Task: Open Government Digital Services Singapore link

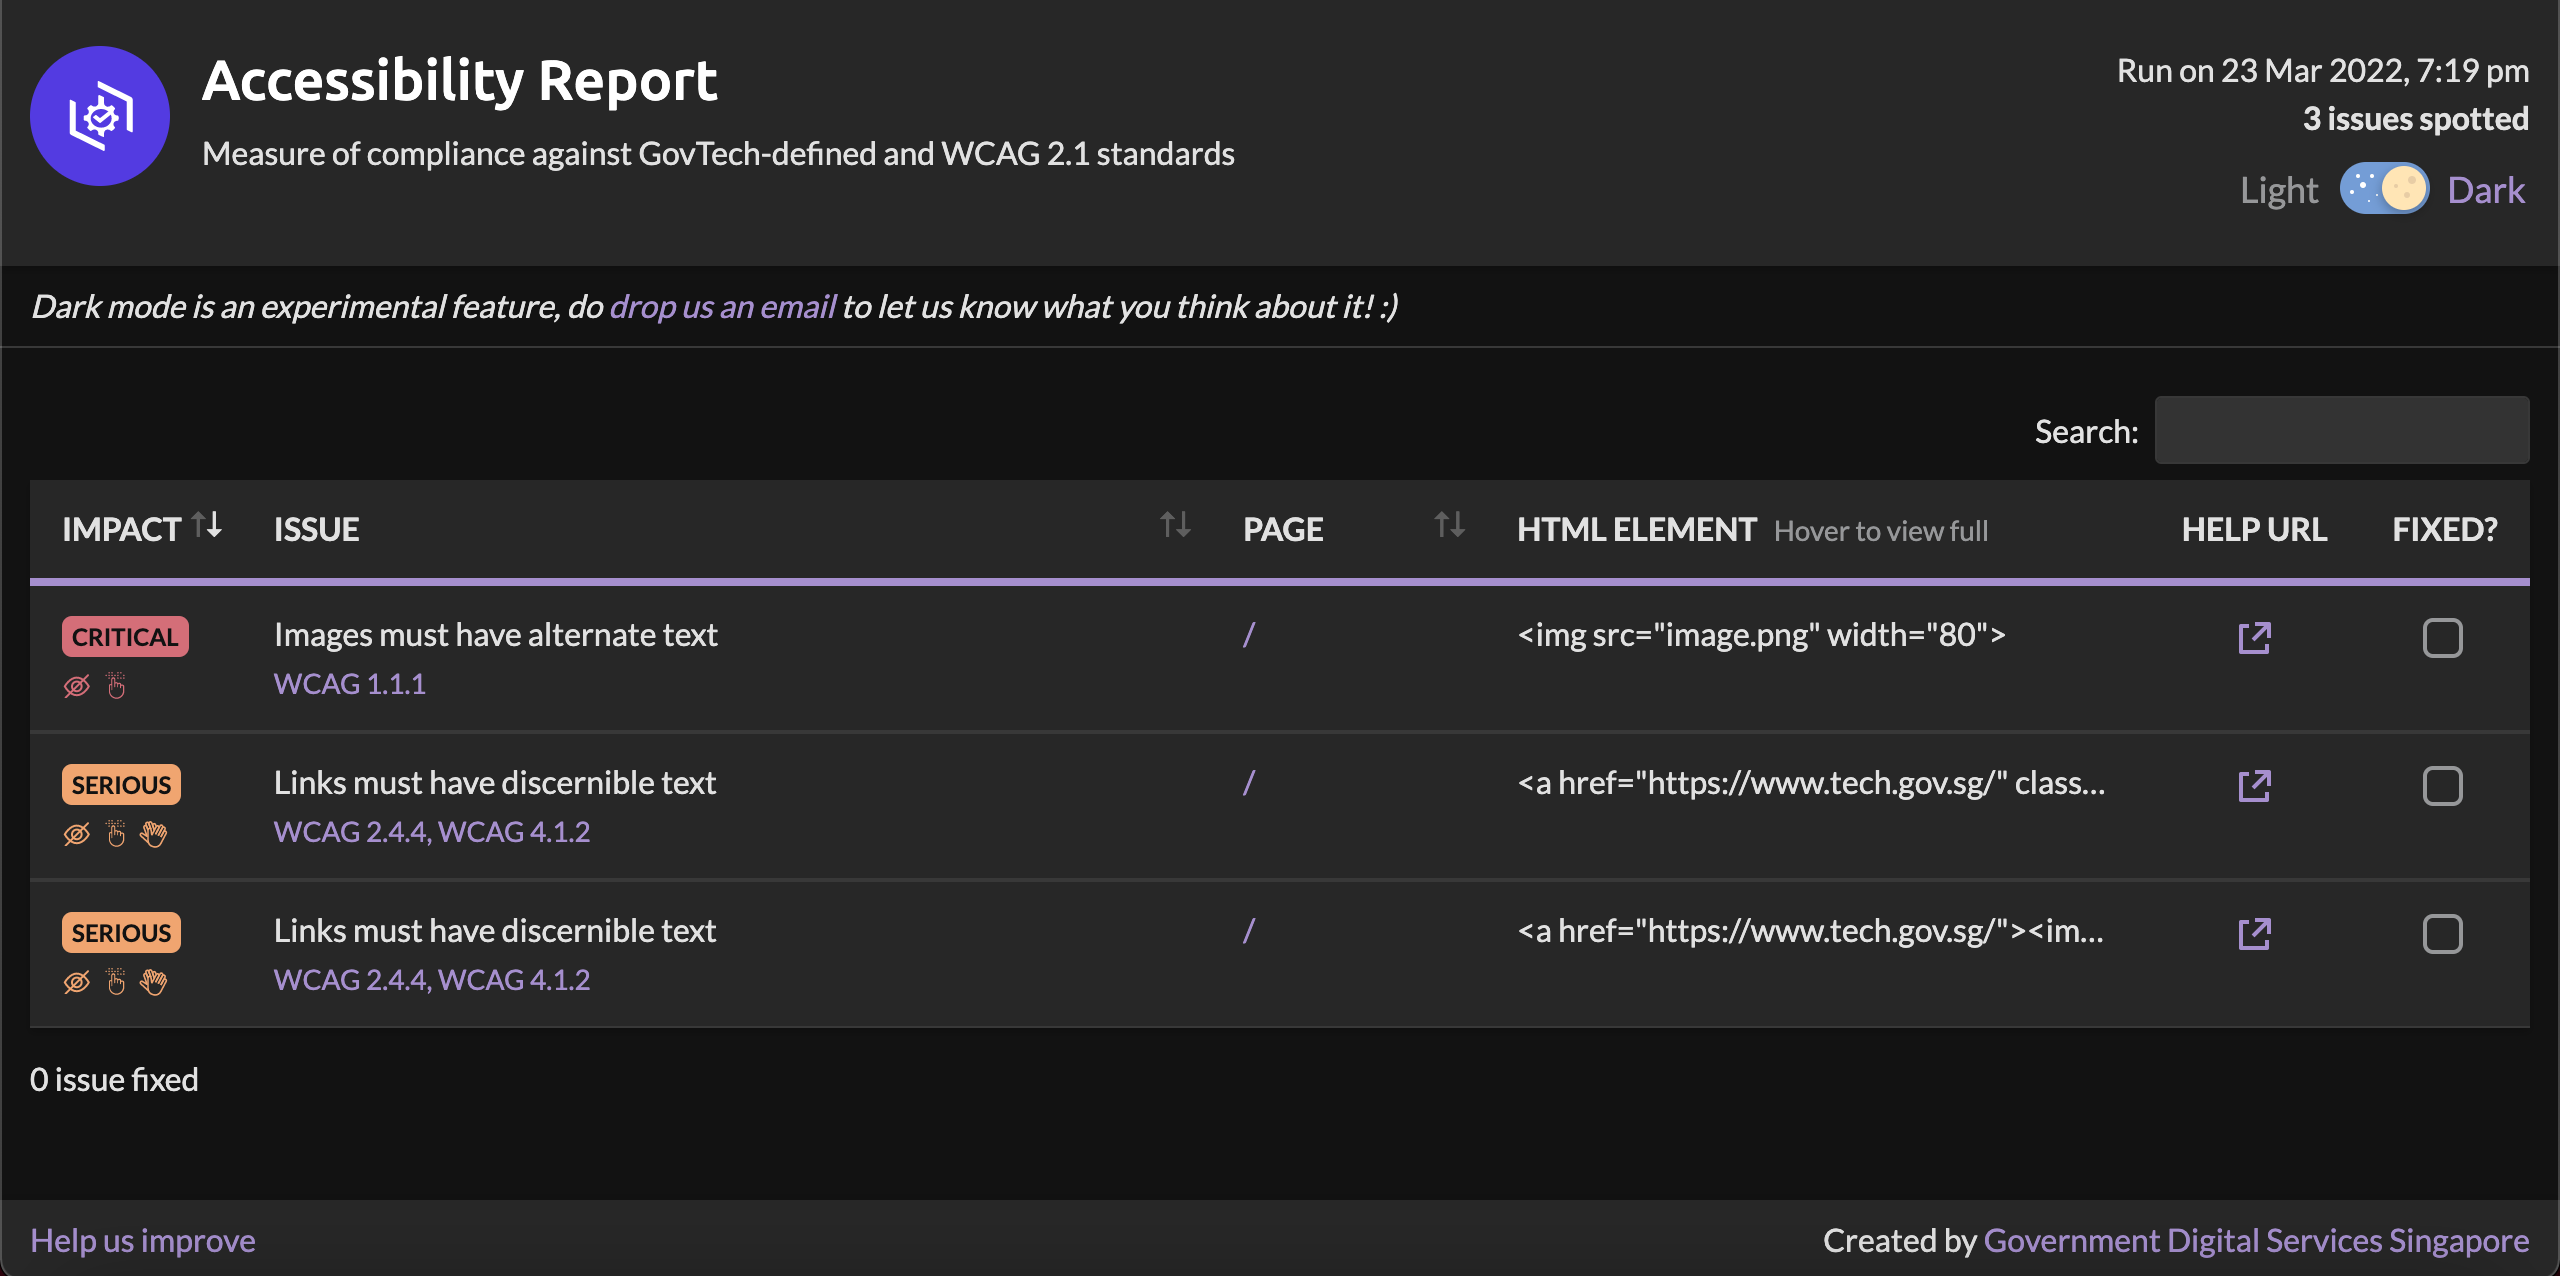Action: (x=2256, y=1240)
